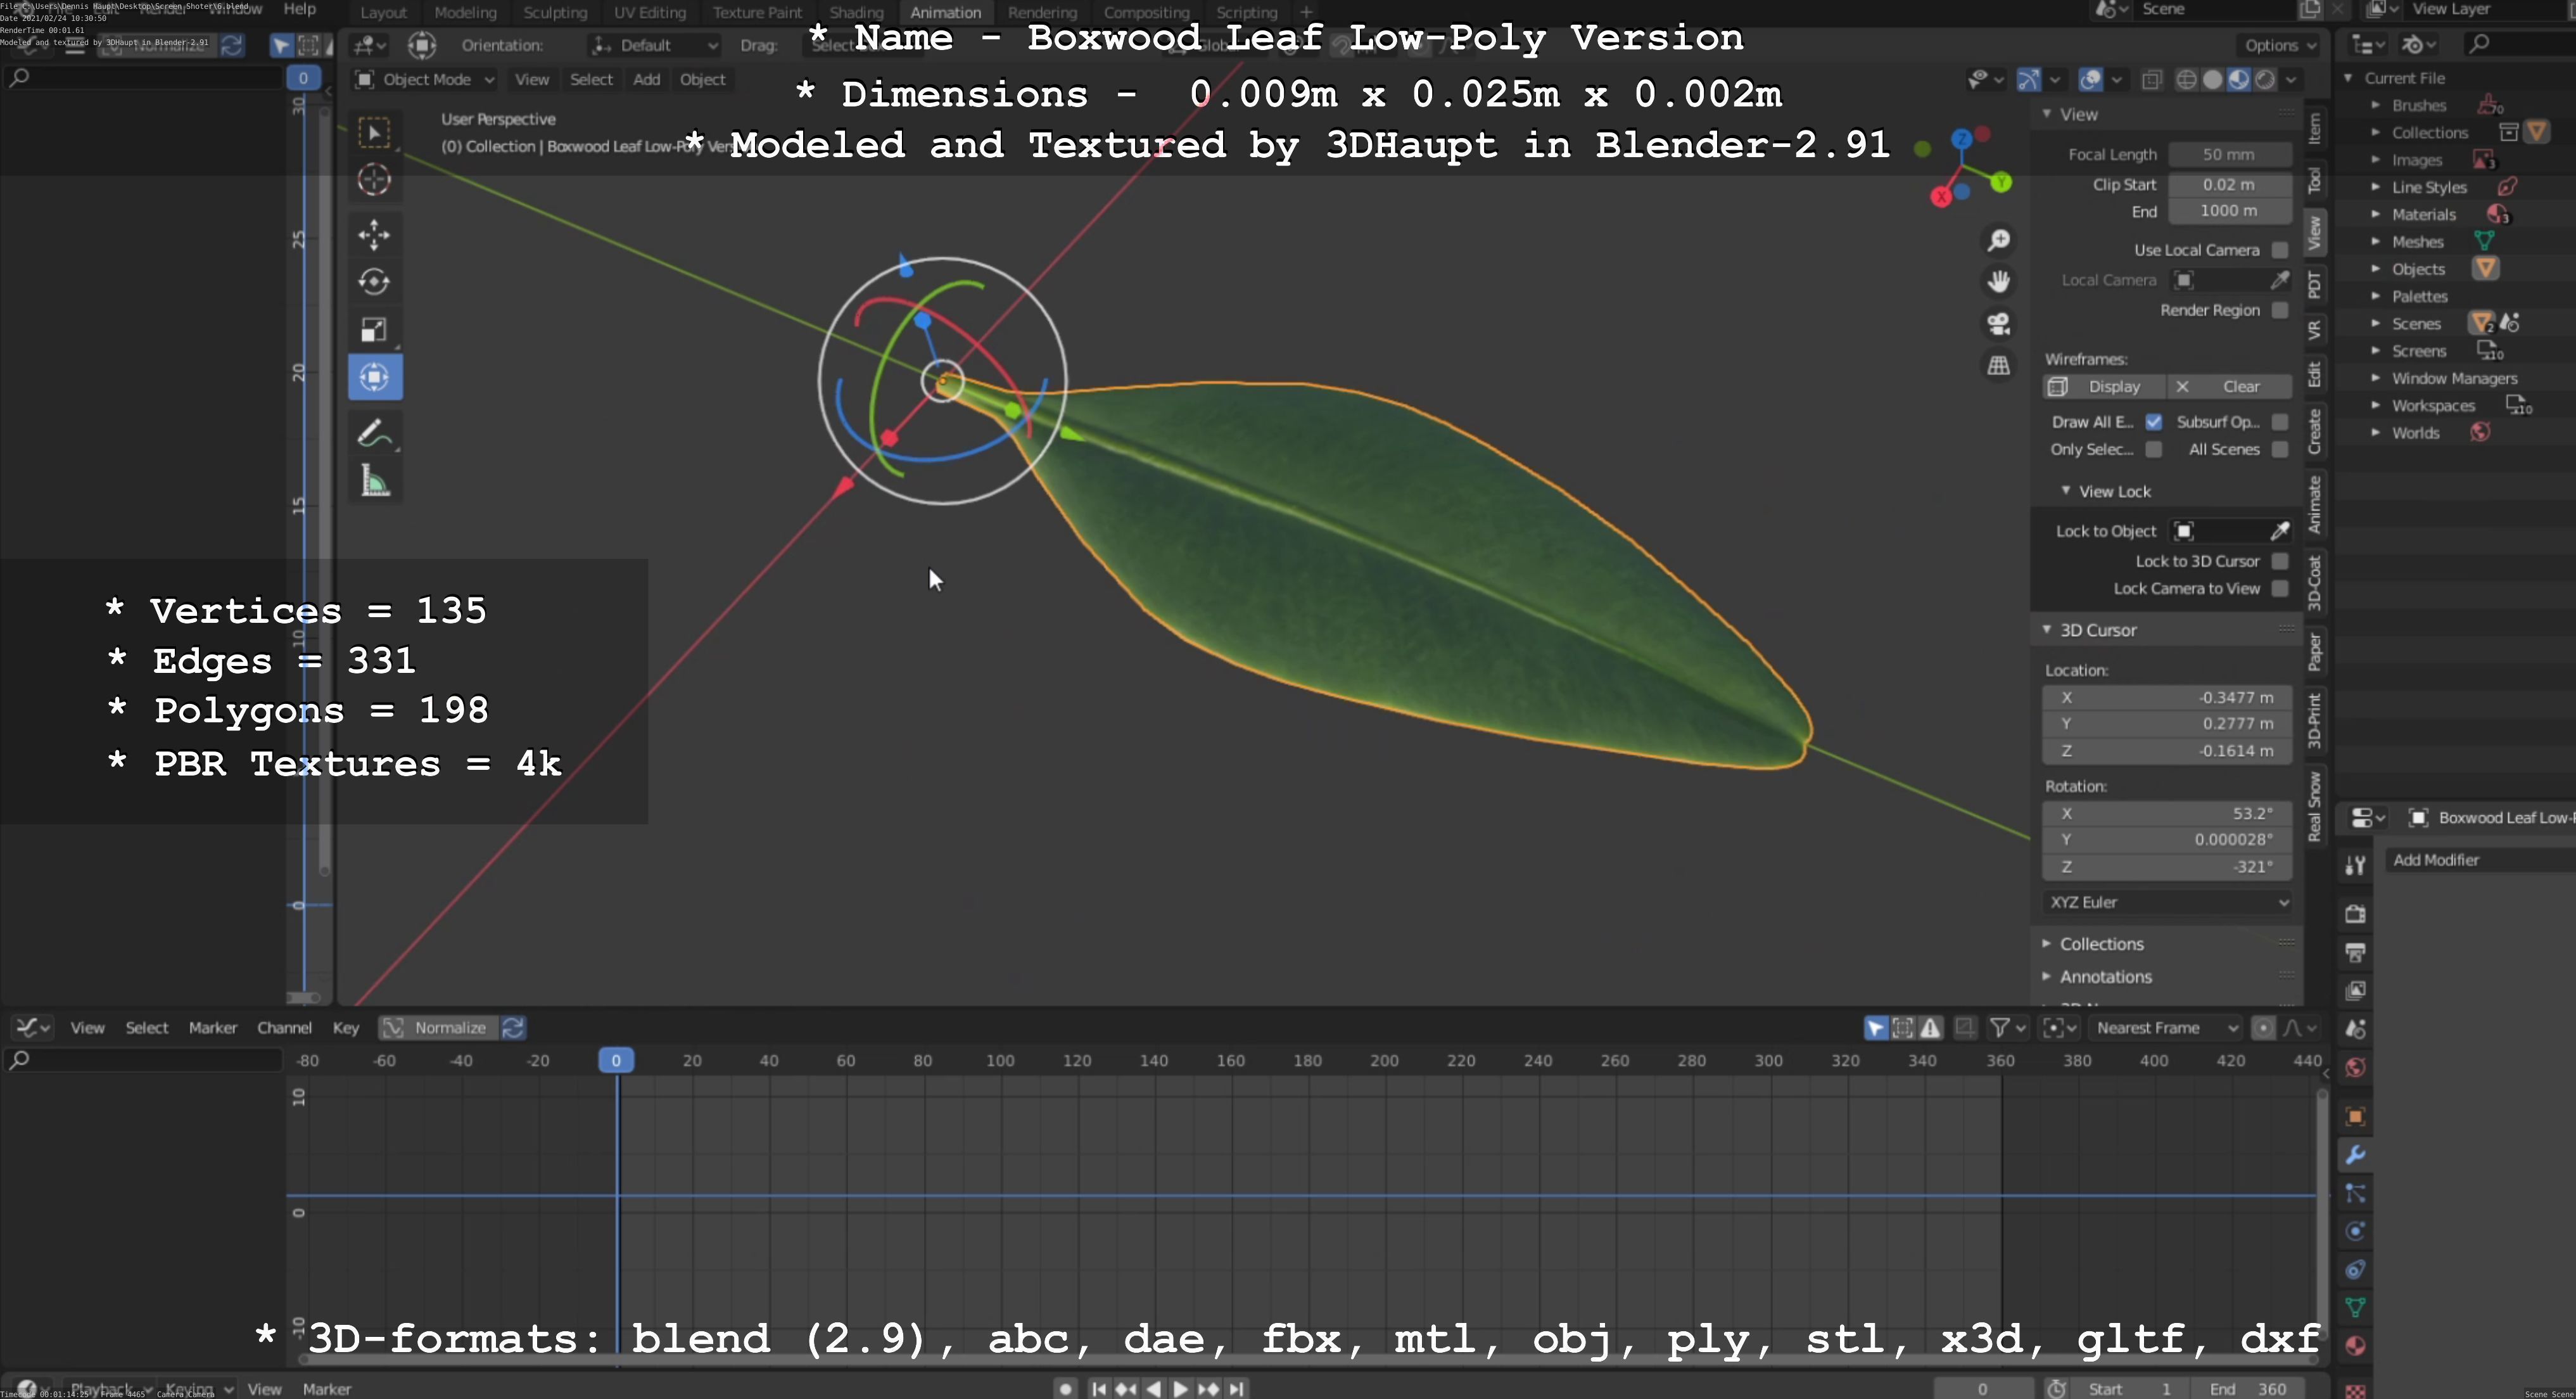This screenshot has height=1399, width=2576.
Task: Open Nearest Frame snapping dropdown
Action: click(x=2166, y=1028)
